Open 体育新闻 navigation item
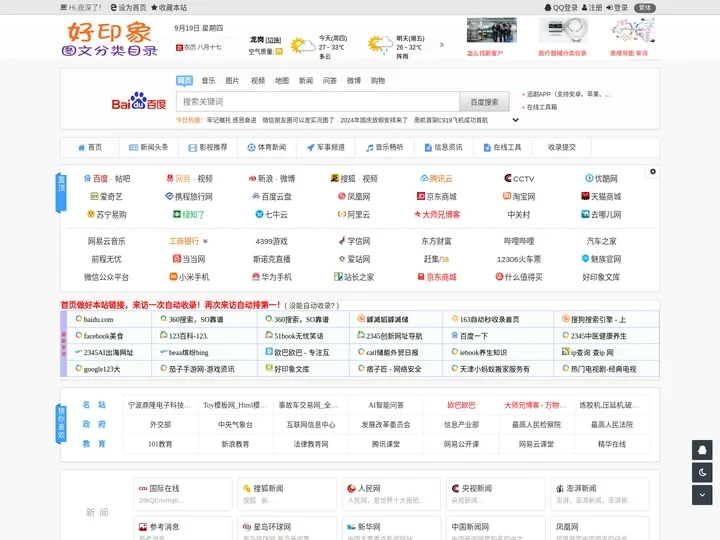The image size is (720, 540). click(267, 147)
